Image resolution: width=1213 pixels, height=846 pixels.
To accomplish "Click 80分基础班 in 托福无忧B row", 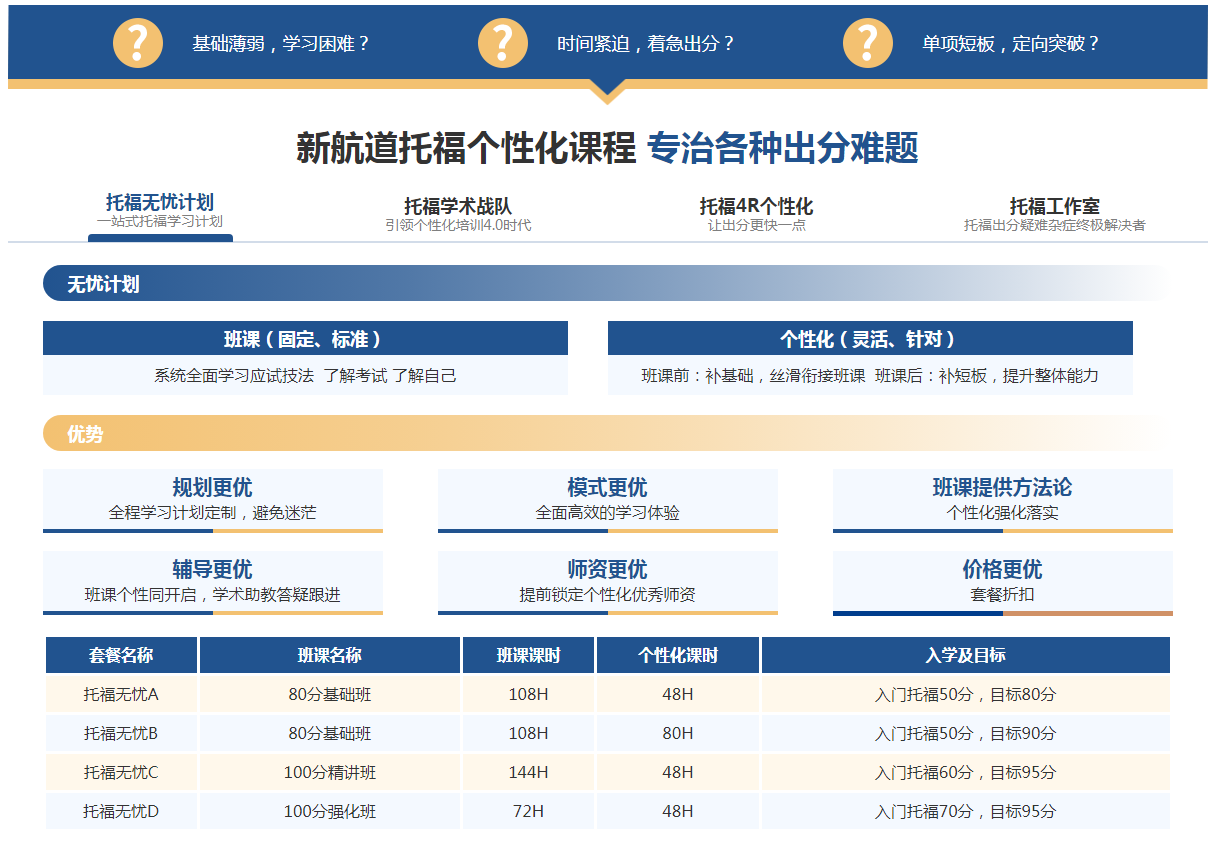I will (330, 733).
